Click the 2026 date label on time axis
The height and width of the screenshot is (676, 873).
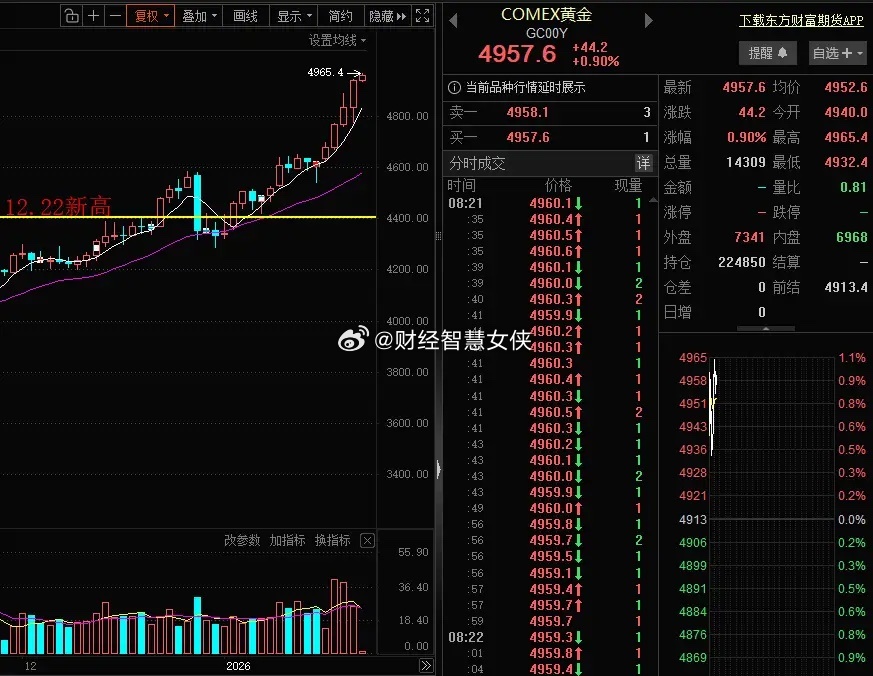(238, 666)
